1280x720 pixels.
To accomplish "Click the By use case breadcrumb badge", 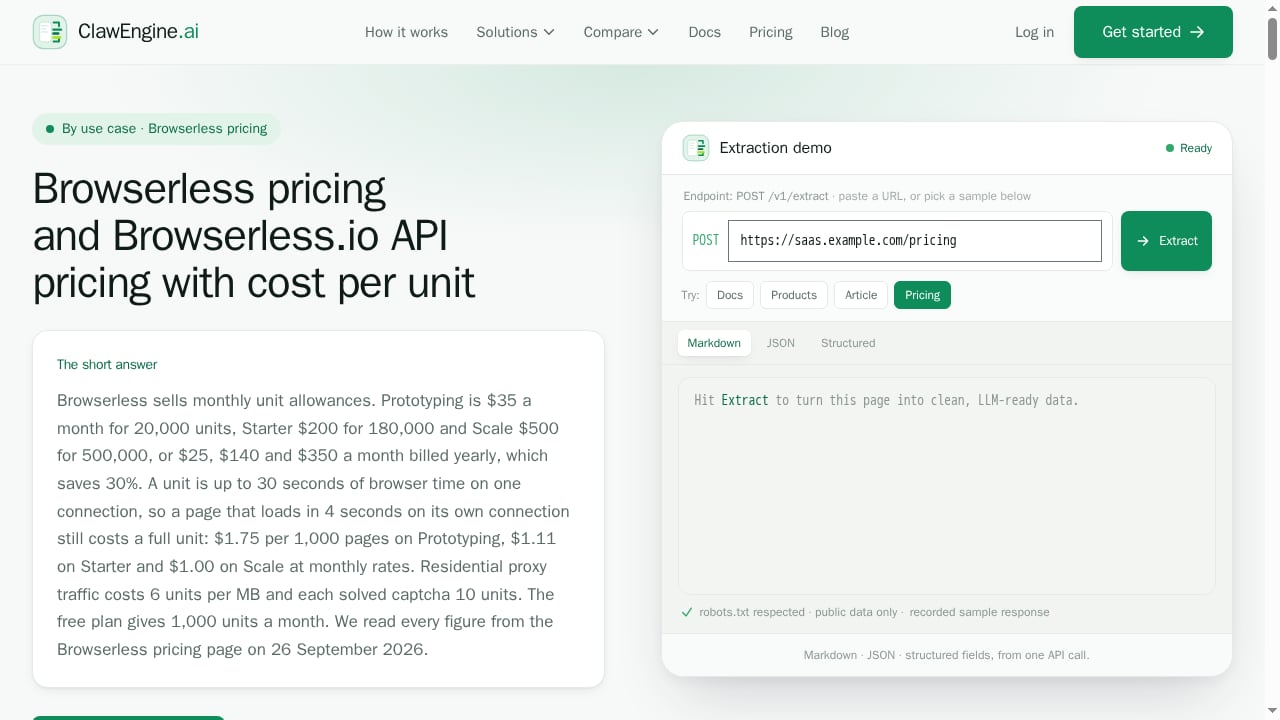I will point(156,129).
